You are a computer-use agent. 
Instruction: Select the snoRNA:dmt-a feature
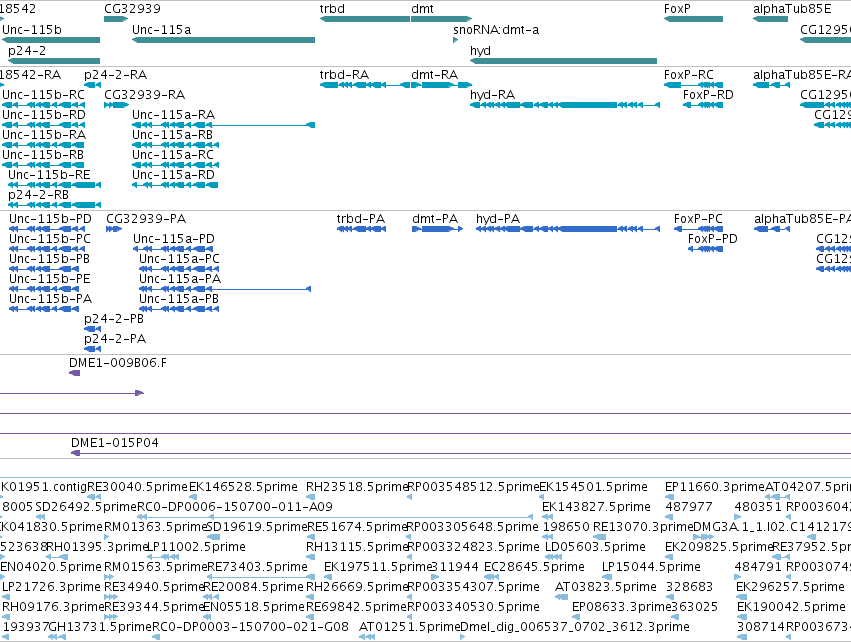(456, 40)
